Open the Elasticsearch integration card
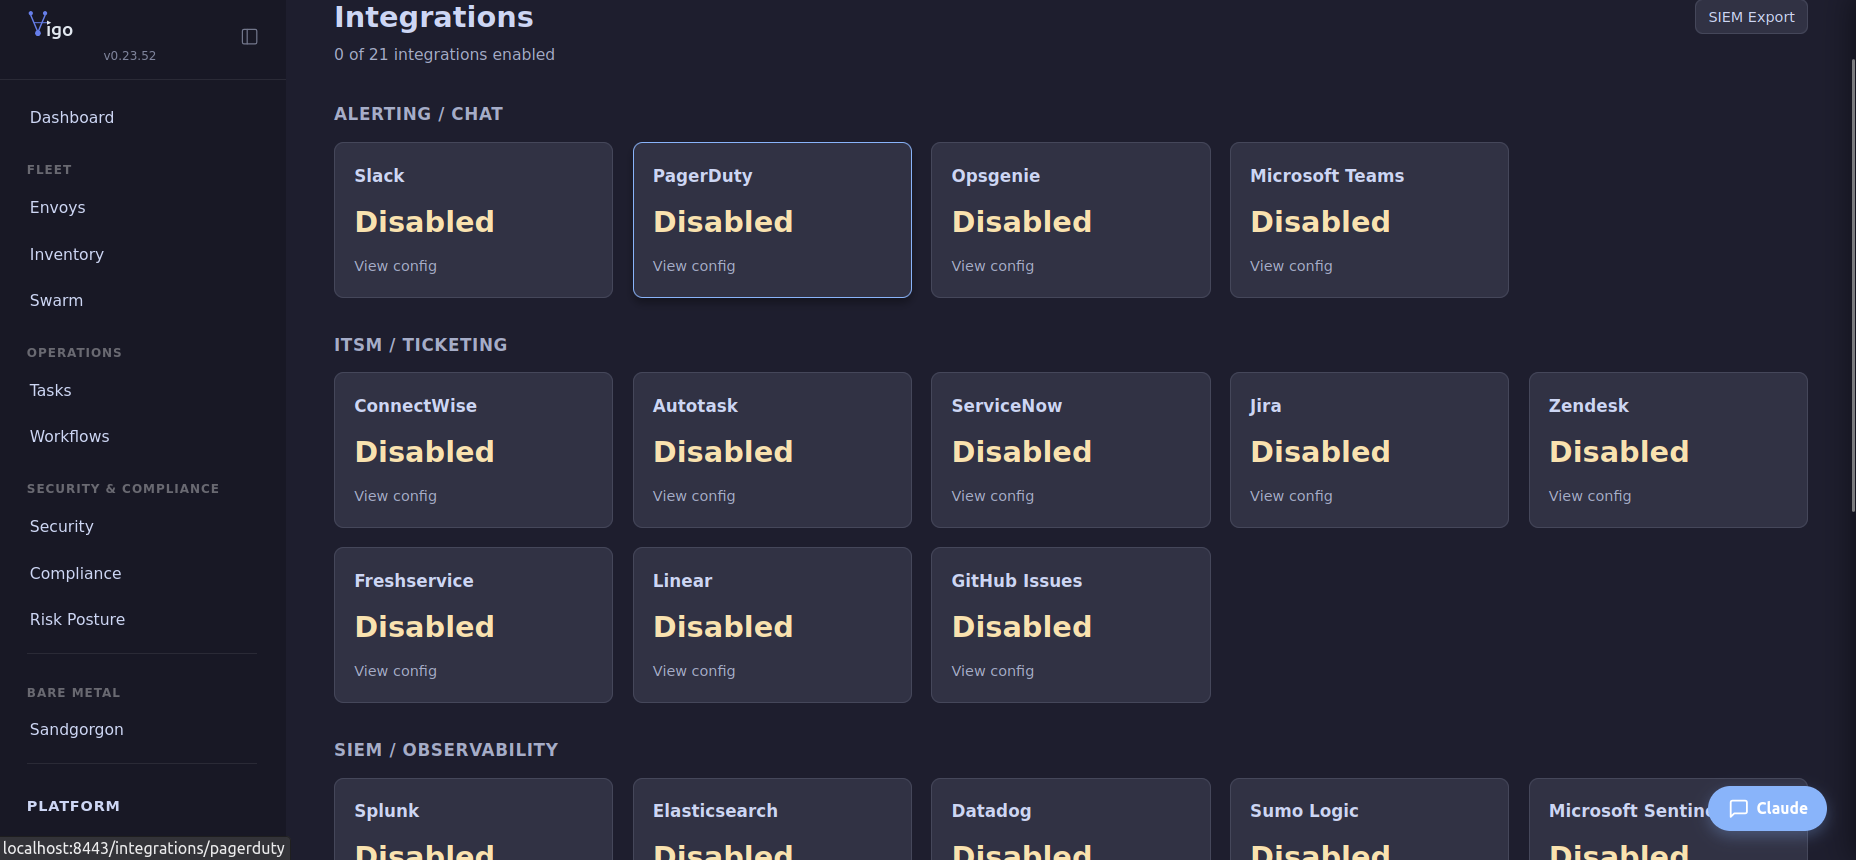 tap(772, 819)
